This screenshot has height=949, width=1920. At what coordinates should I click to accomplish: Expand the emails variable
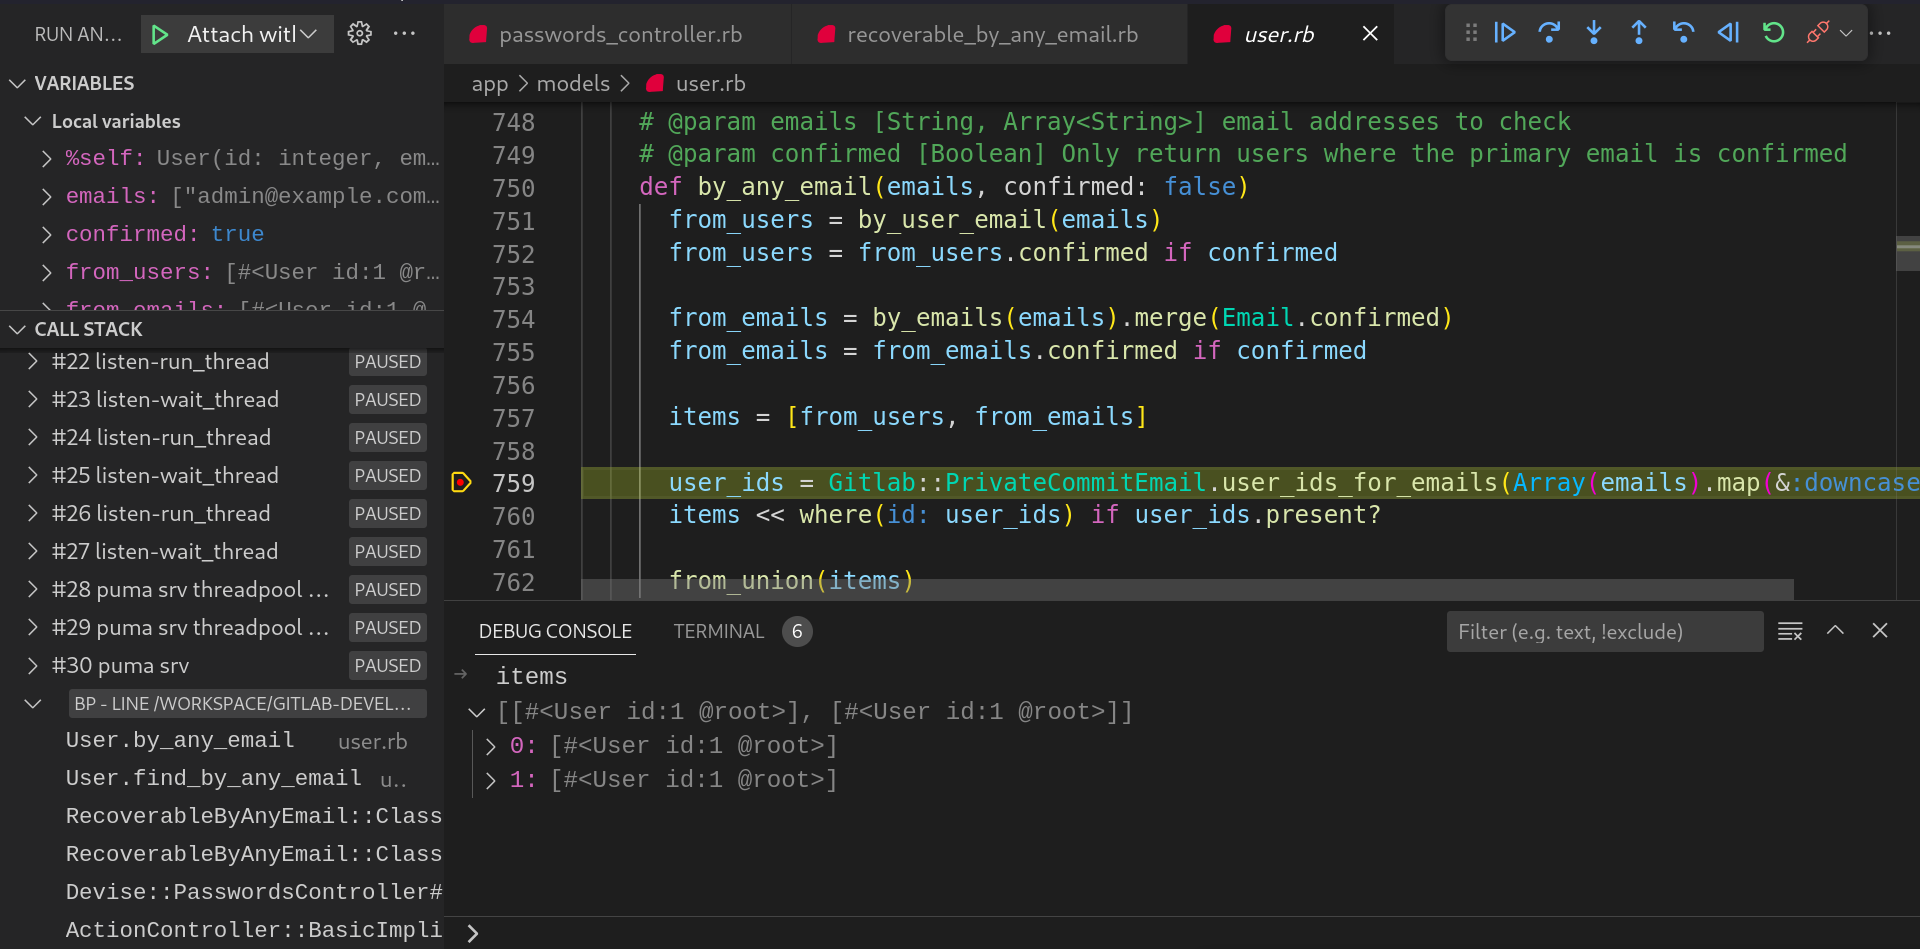click(47, 196)
